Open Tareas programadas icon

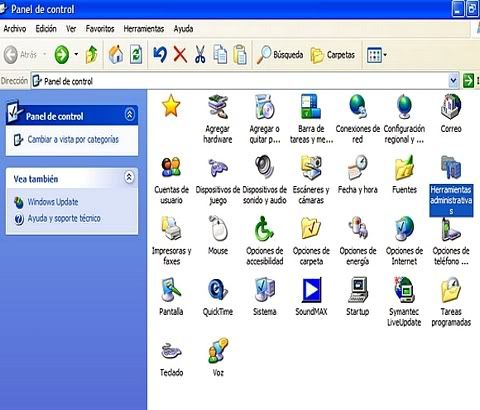451,289
